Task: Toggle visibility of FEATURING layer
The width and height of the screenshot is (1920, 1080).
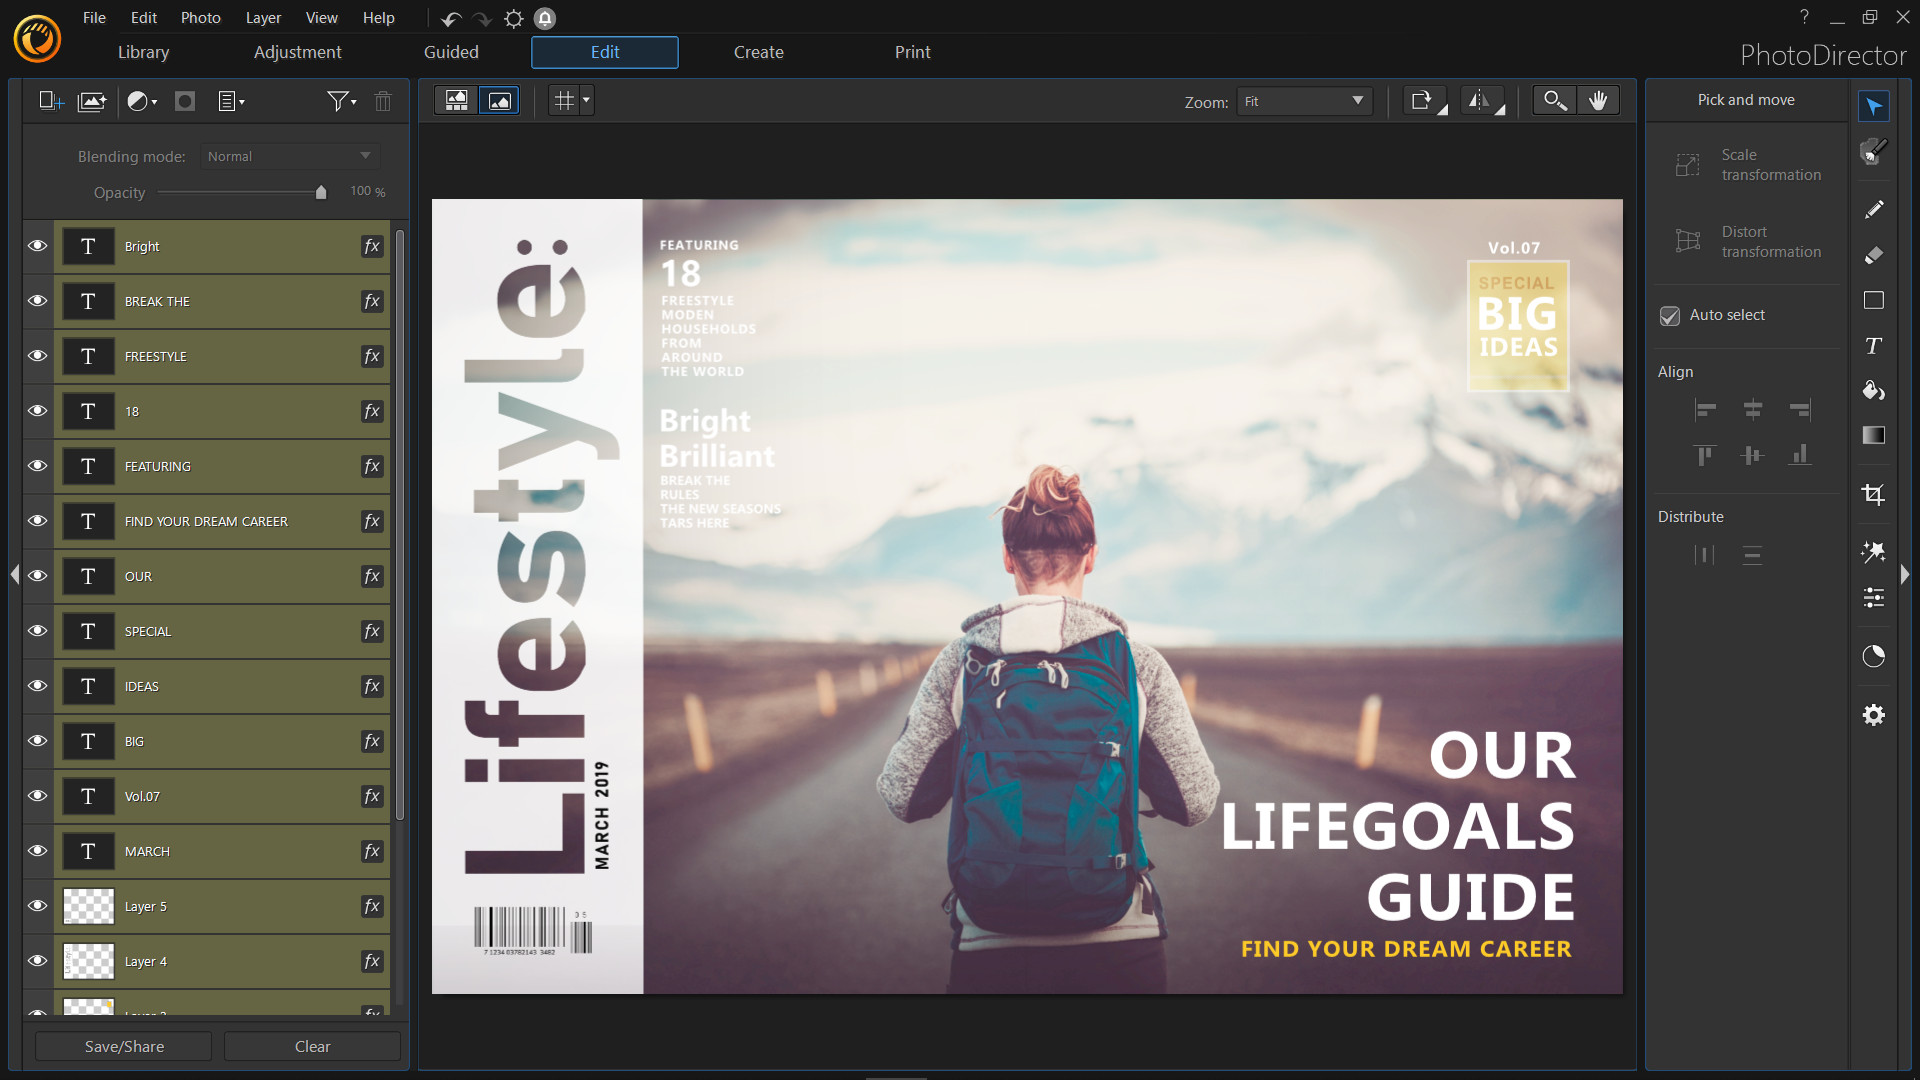Action: 36,465
